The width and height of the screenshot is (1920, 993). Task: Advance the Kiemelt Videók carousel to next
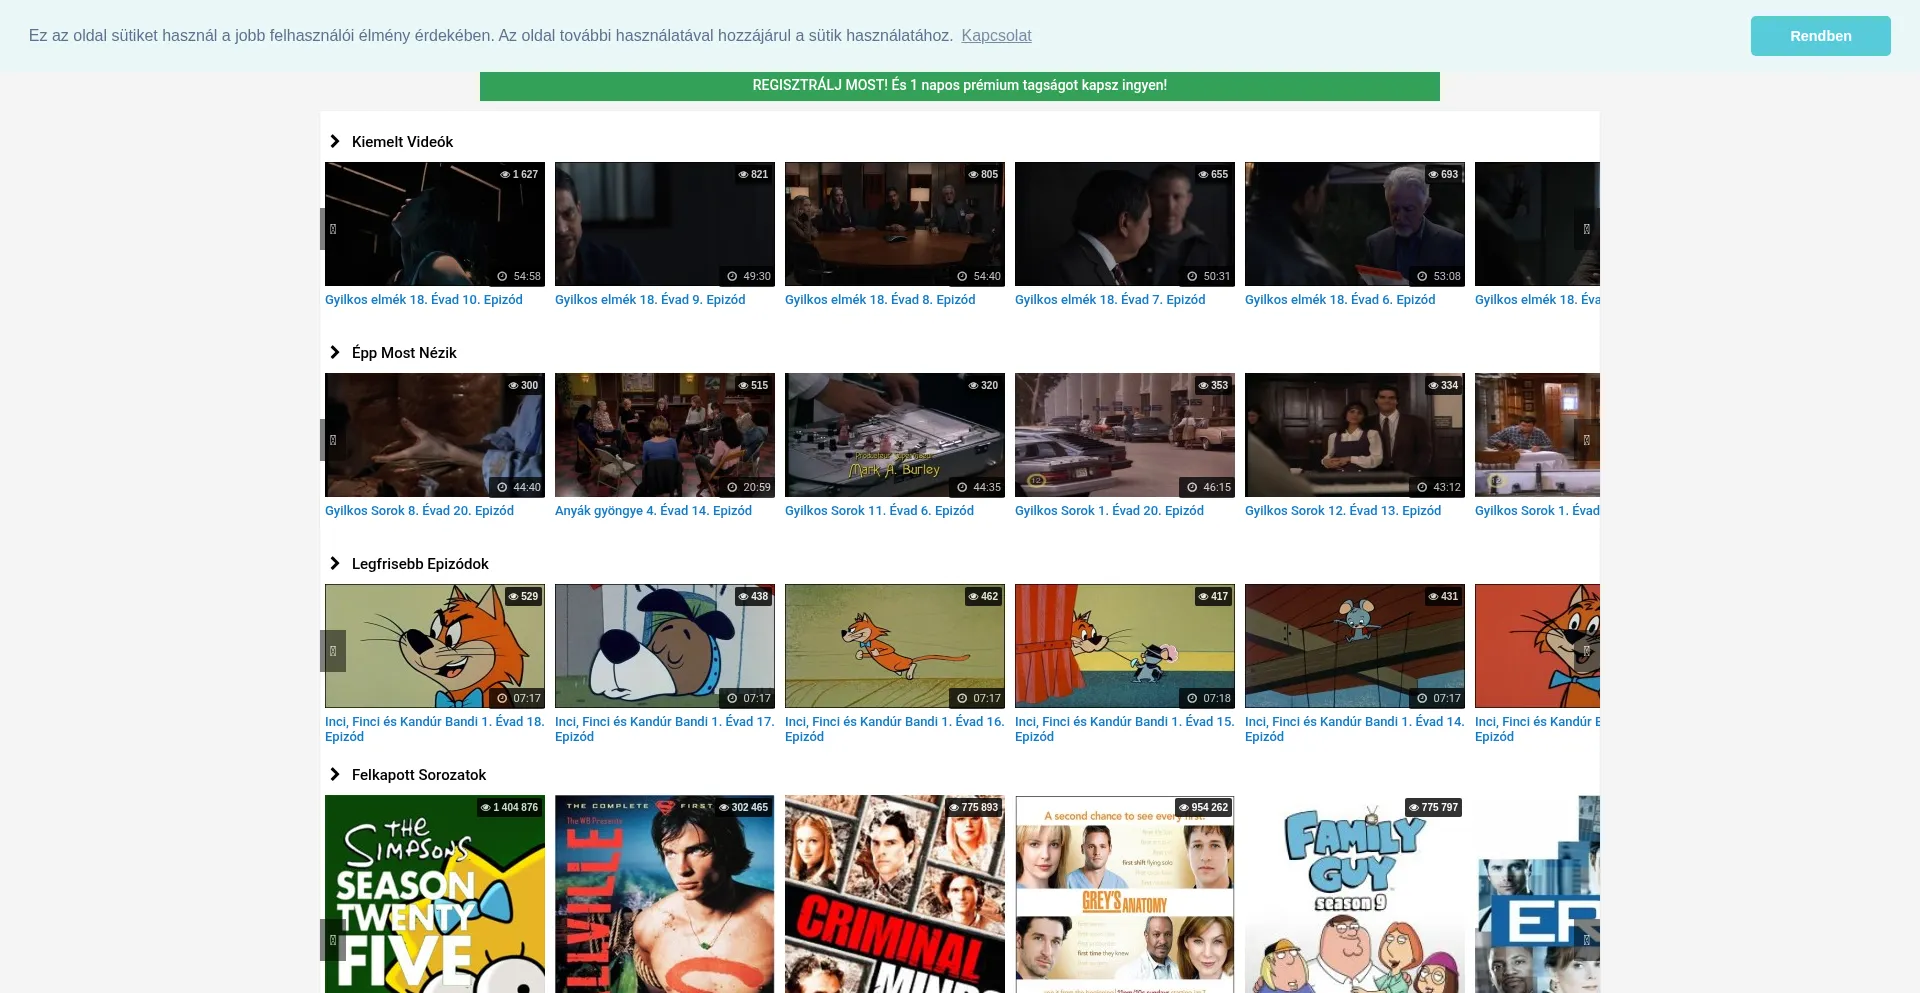click(x=1587, y=229)
